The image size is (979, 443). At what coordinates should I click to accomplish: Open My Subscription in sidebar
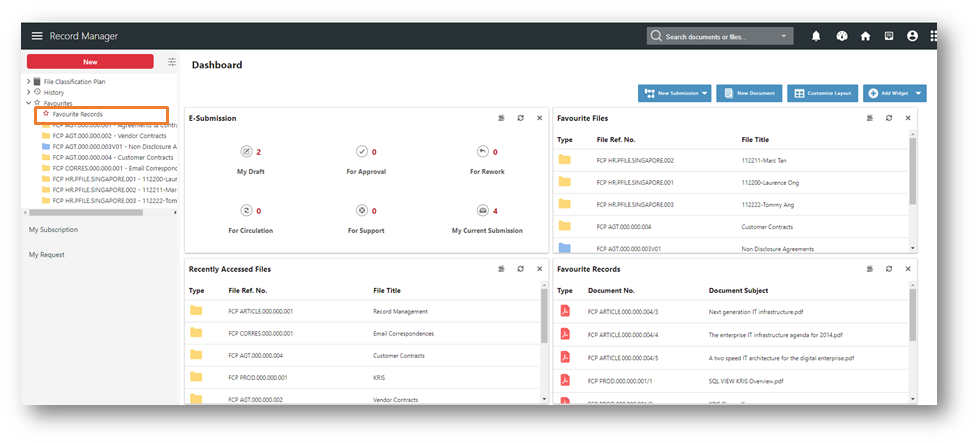point(53,230)
